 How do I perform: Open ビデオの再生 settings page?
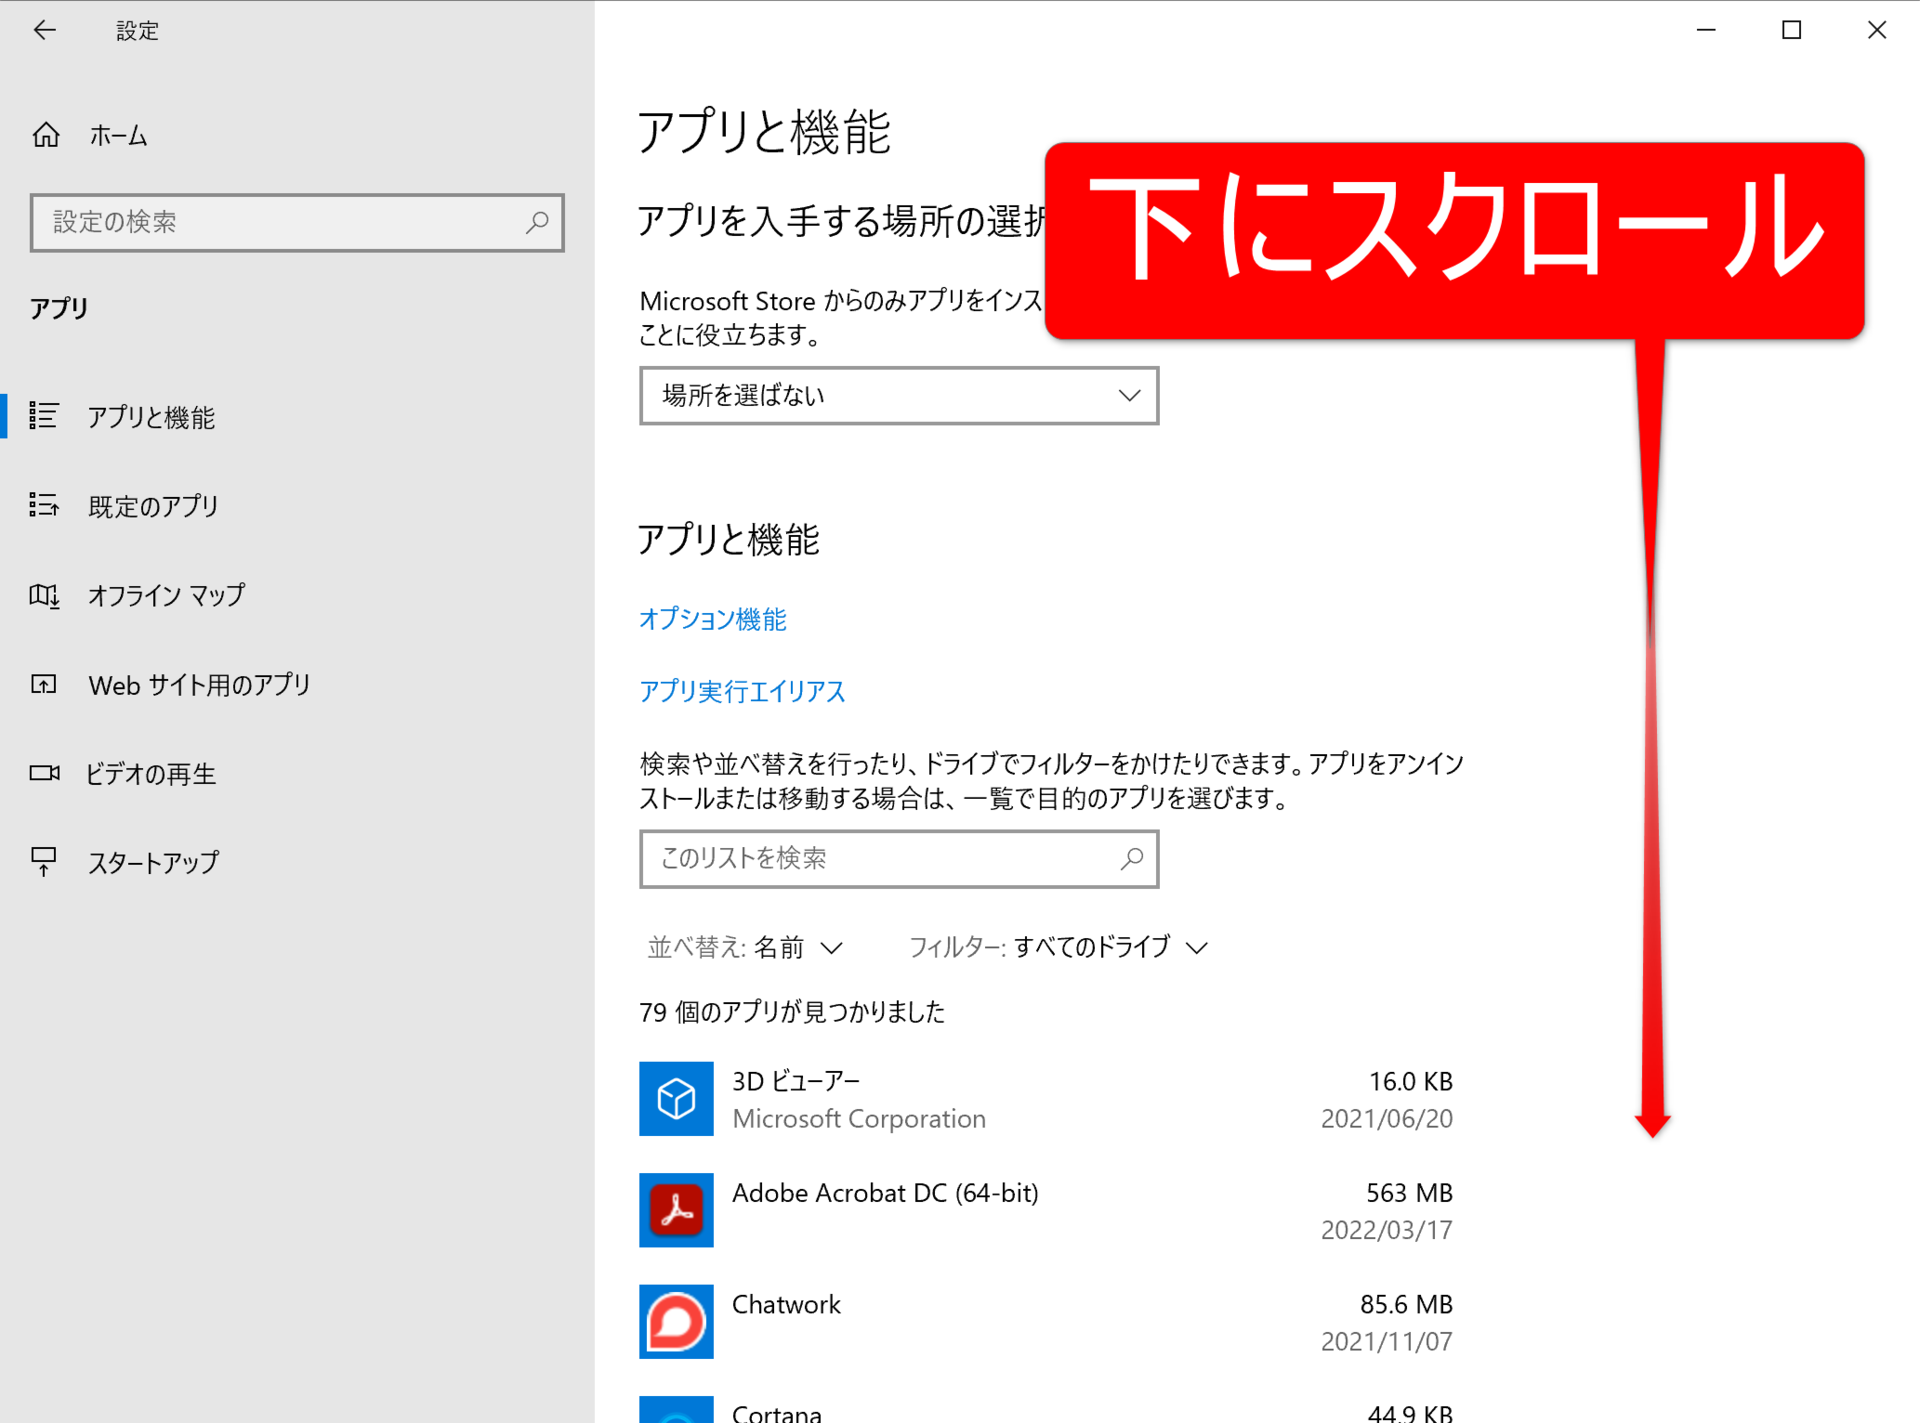[150, 774]
